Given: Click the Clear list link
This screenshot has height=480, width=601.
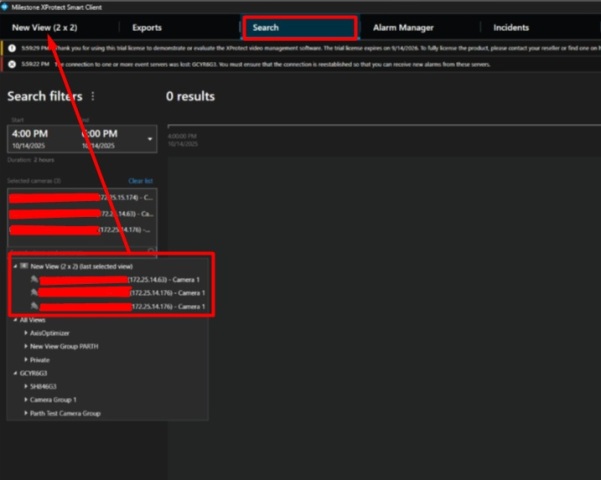Looking at the screenshot, I should click(140, 181).
